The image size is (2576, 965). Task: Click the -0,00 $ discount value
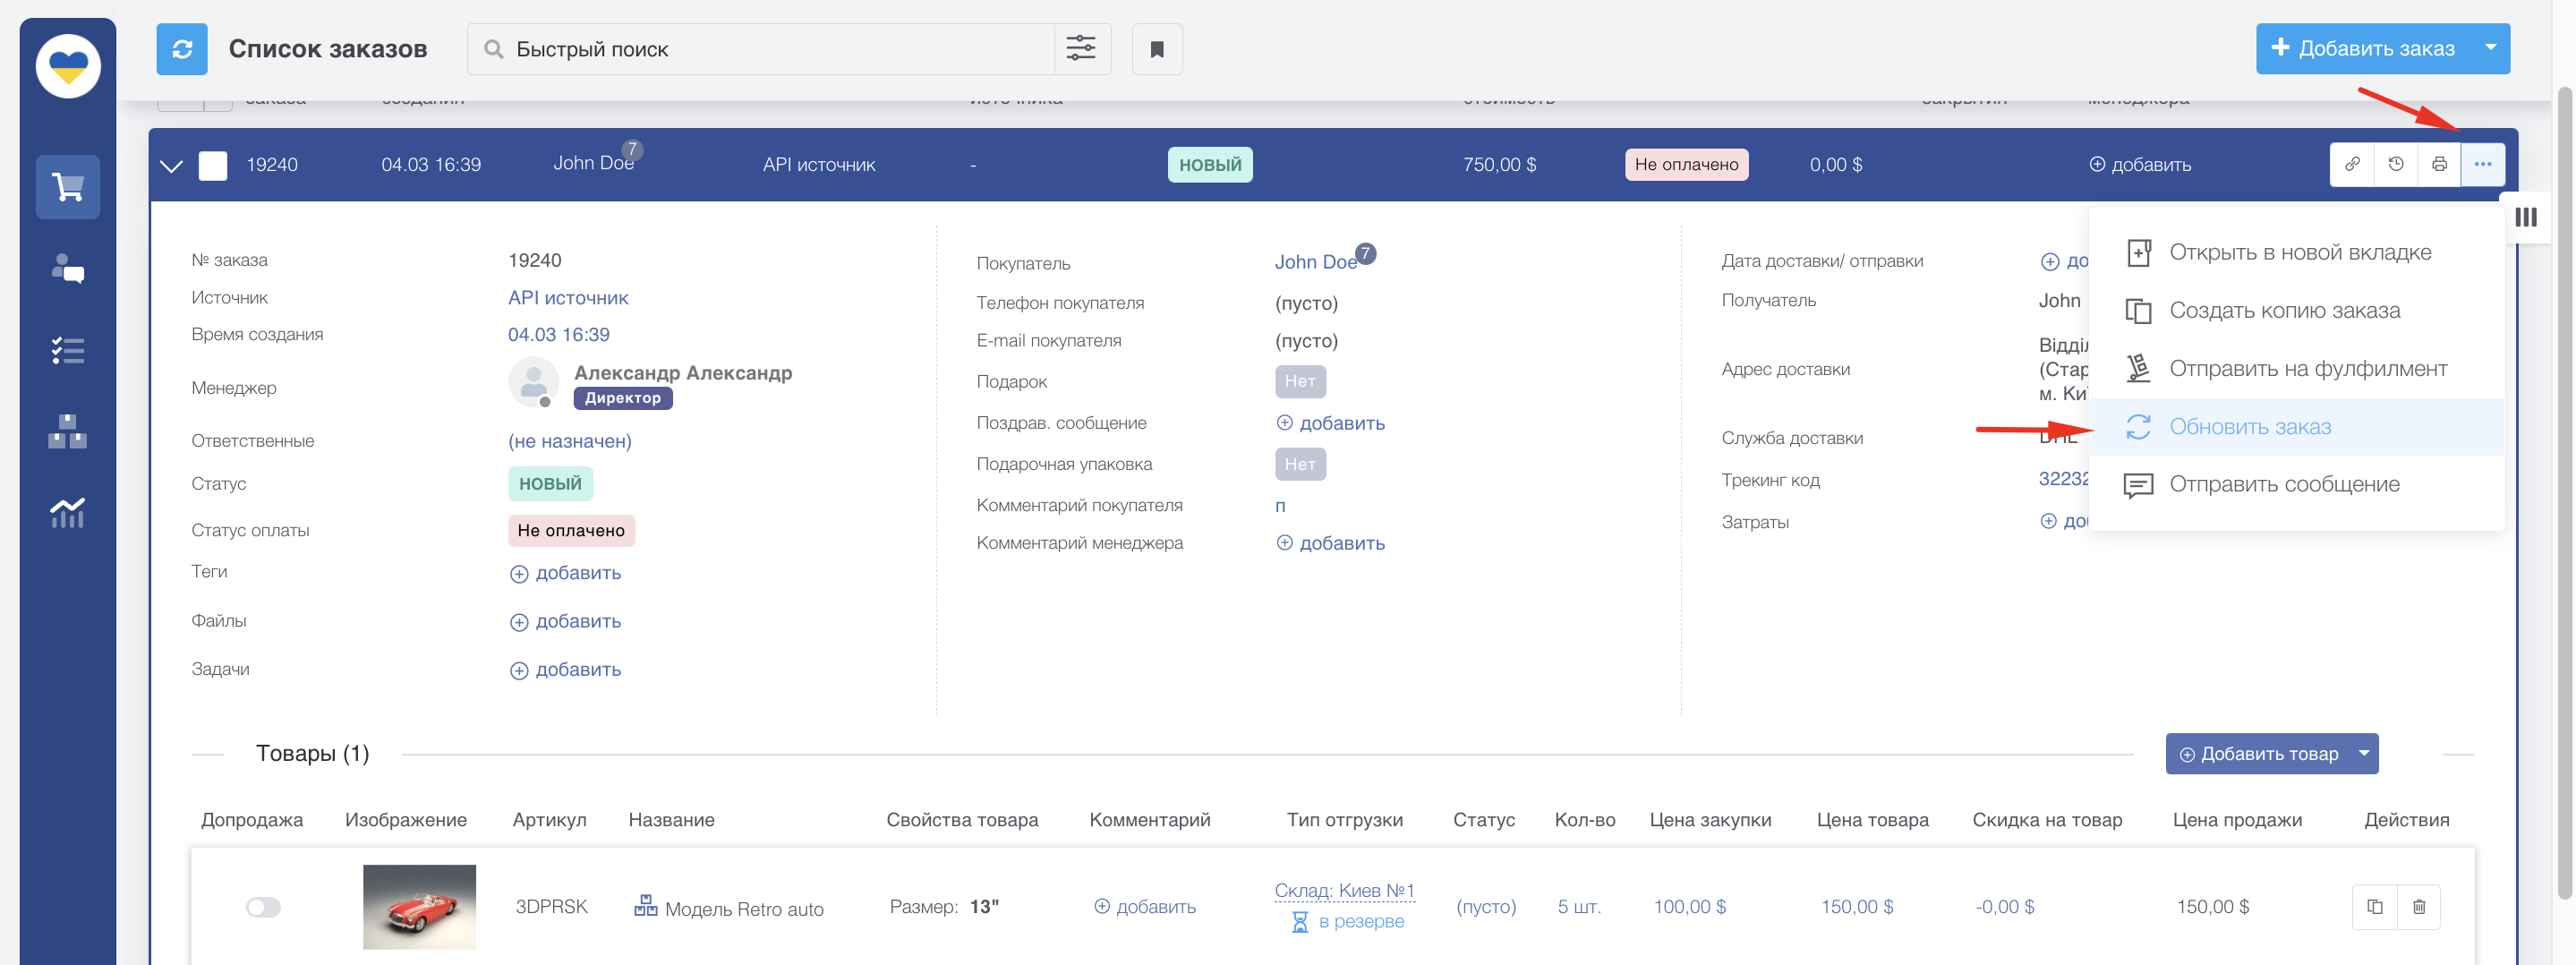pos(2004,907)
